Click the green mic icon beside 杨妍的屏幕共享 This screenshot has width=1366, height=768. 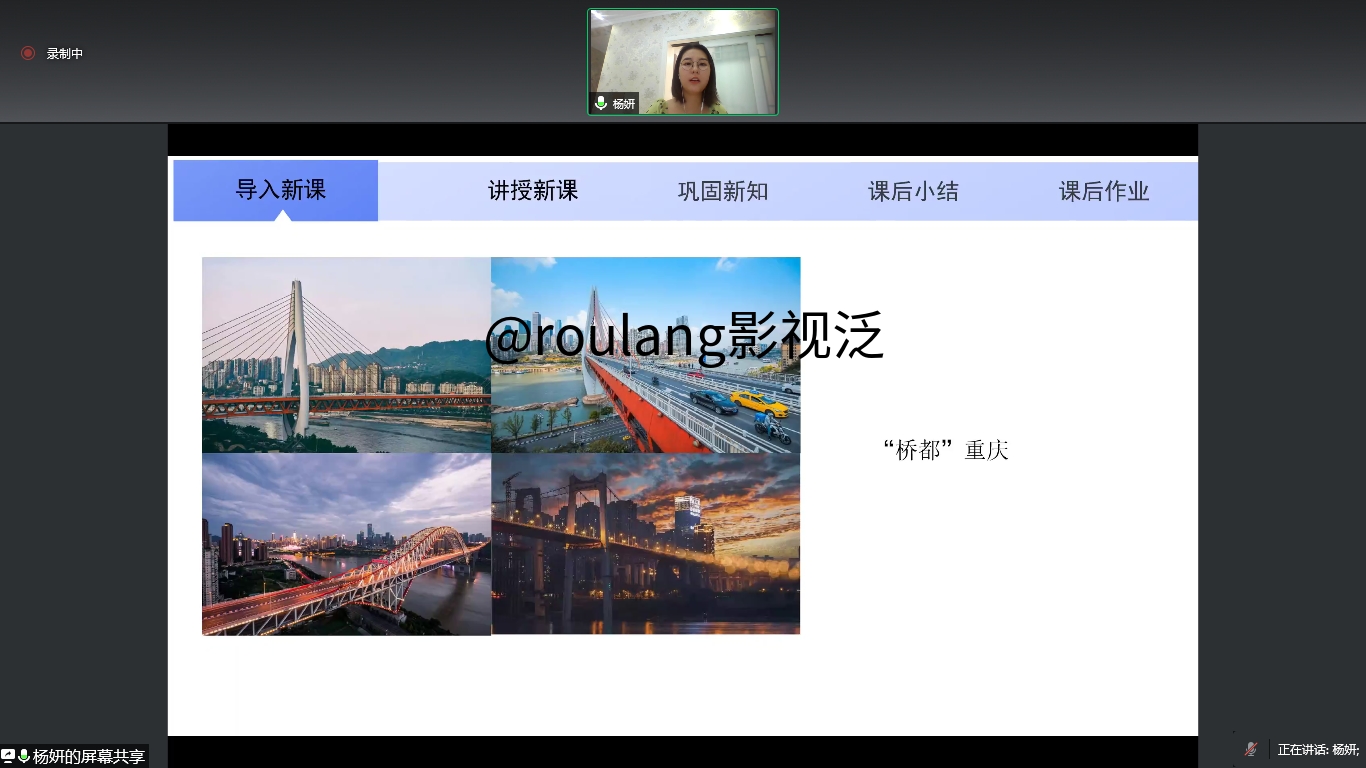point(24,756)
